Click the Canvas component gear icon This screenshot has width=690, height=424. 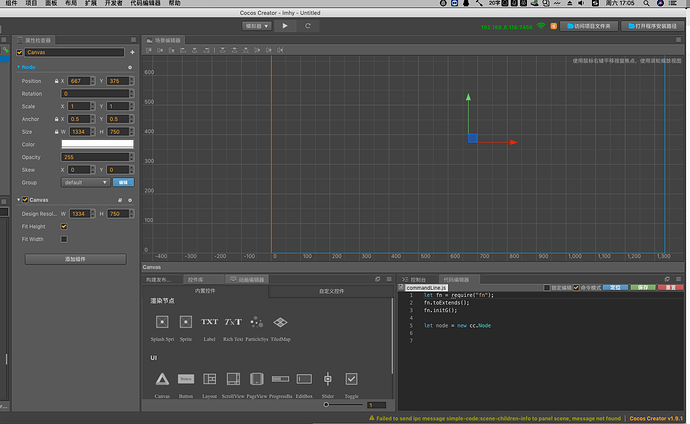pyautogui.click(x=132, y=200)
